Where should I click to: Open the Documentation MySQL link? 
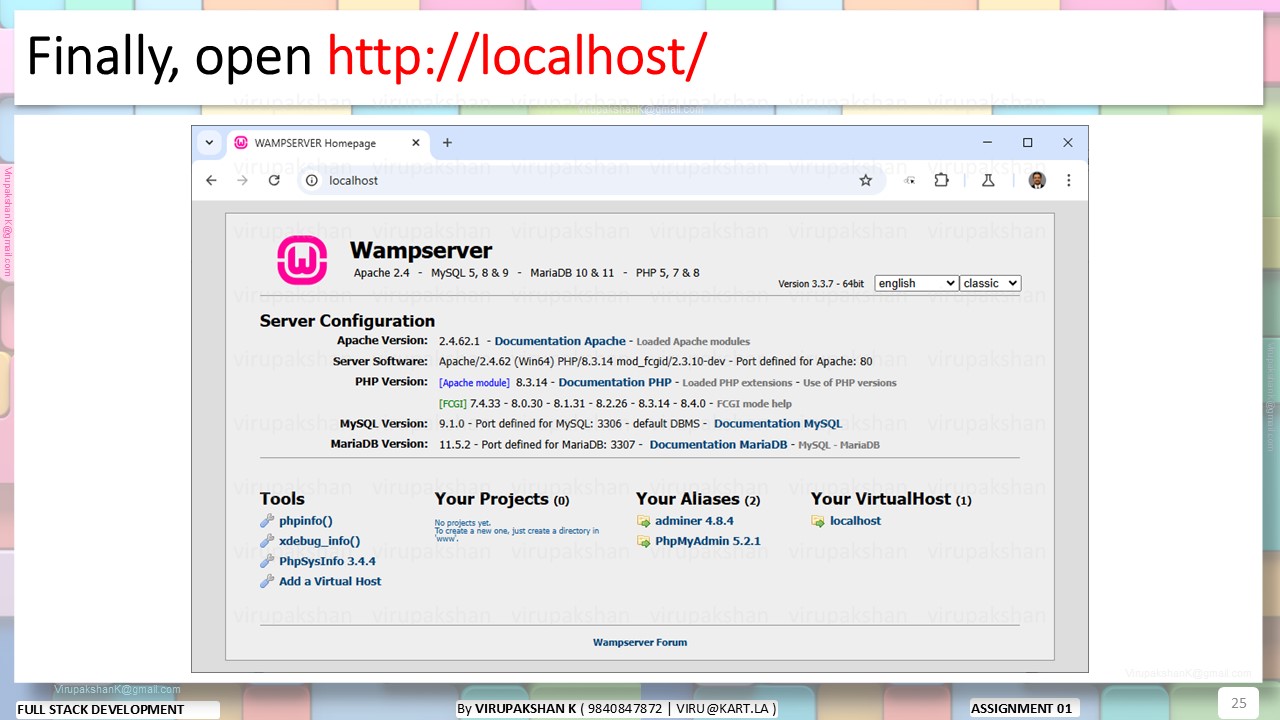coord(778,423)
